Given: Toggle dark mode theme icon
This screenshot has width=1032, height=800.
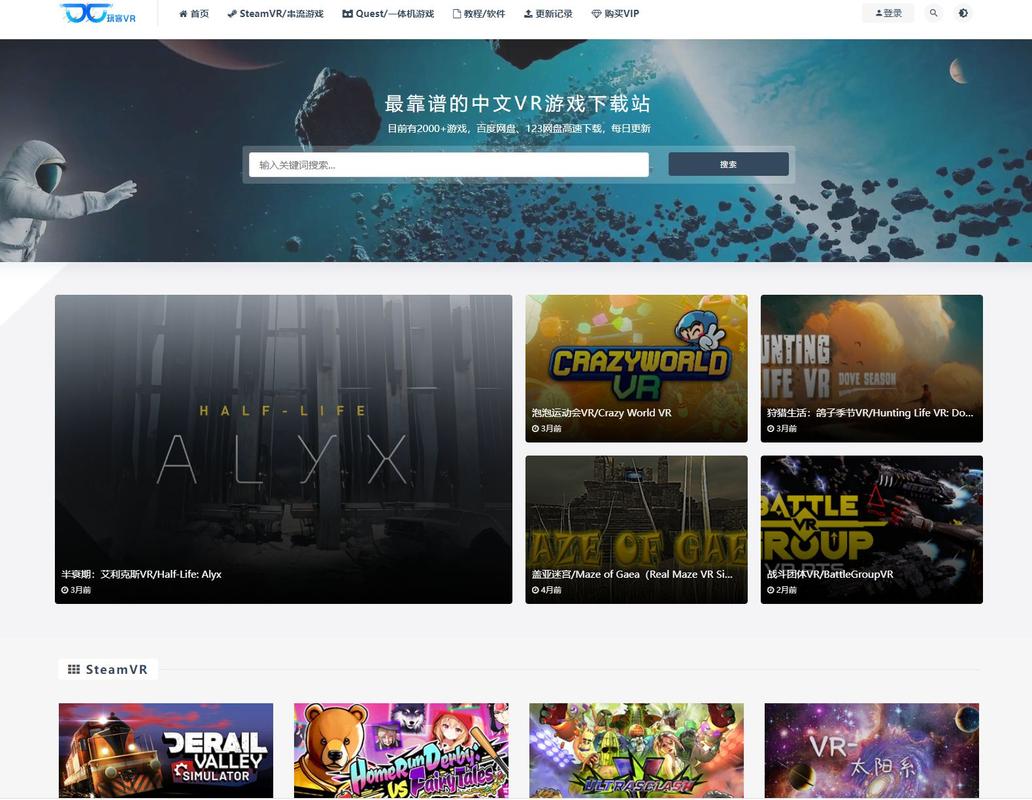Looking at the screenshot, I should (x=963, y=13).
